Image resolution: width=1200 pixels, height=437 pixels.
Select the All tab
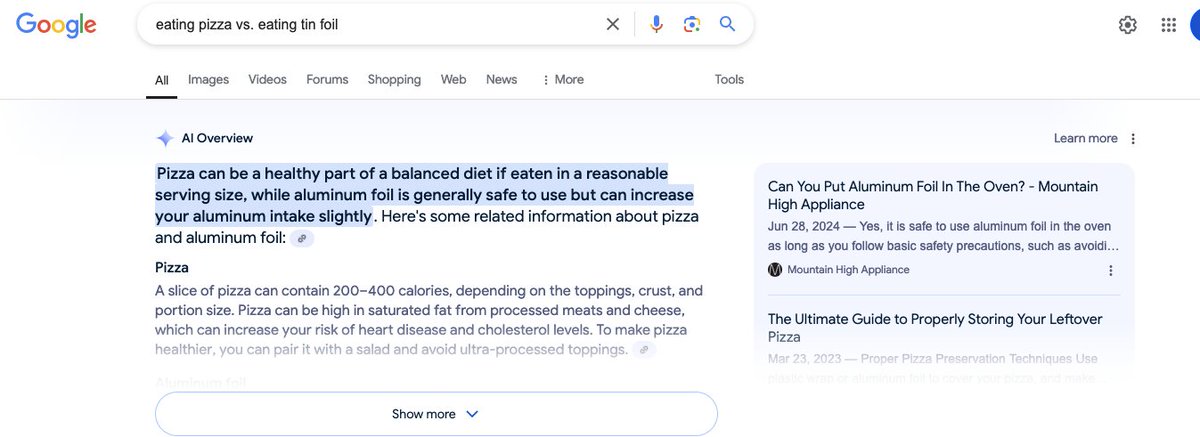click(x=162, y=80)
